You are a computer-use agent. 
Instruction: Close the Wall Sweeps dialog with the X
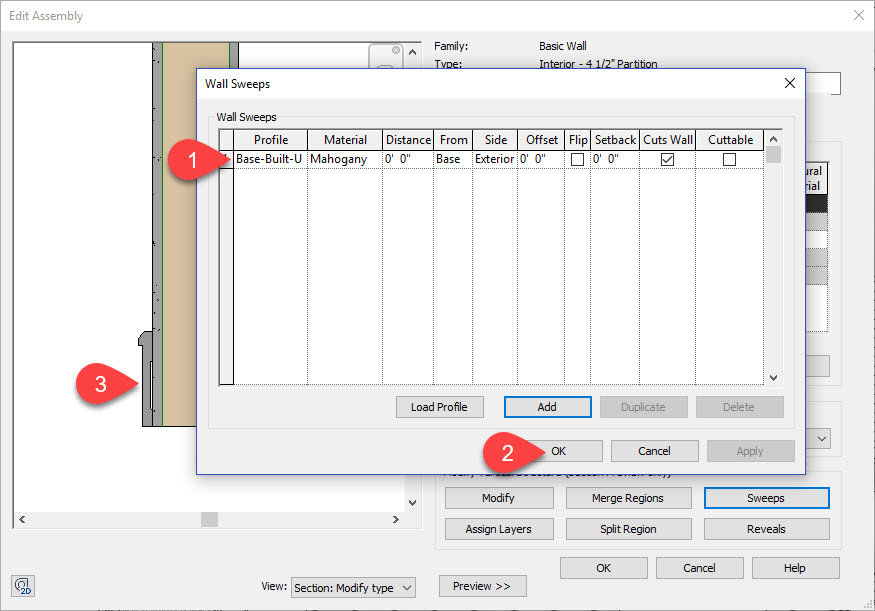(x=789, y=83)
